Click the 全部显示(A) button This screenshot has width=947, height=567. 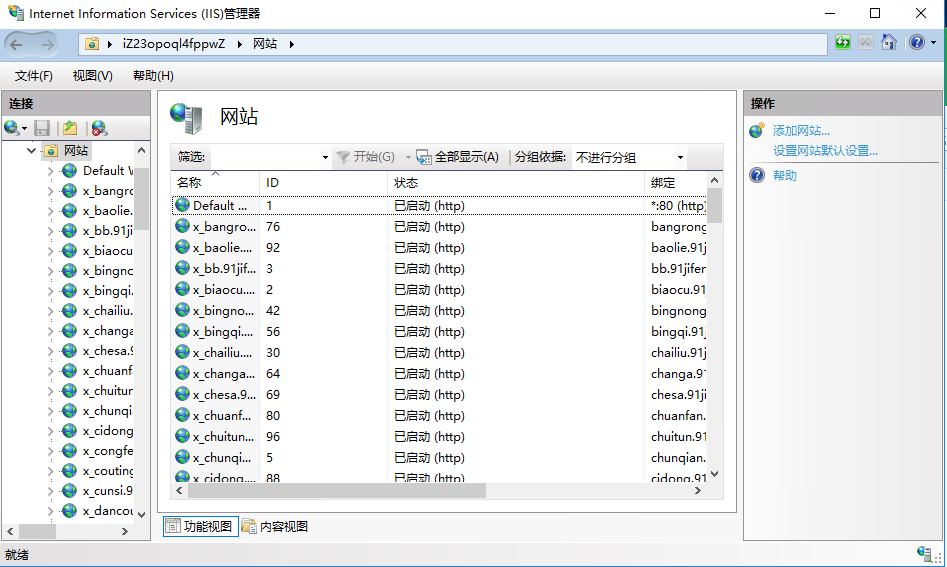(x=458, y=158)
